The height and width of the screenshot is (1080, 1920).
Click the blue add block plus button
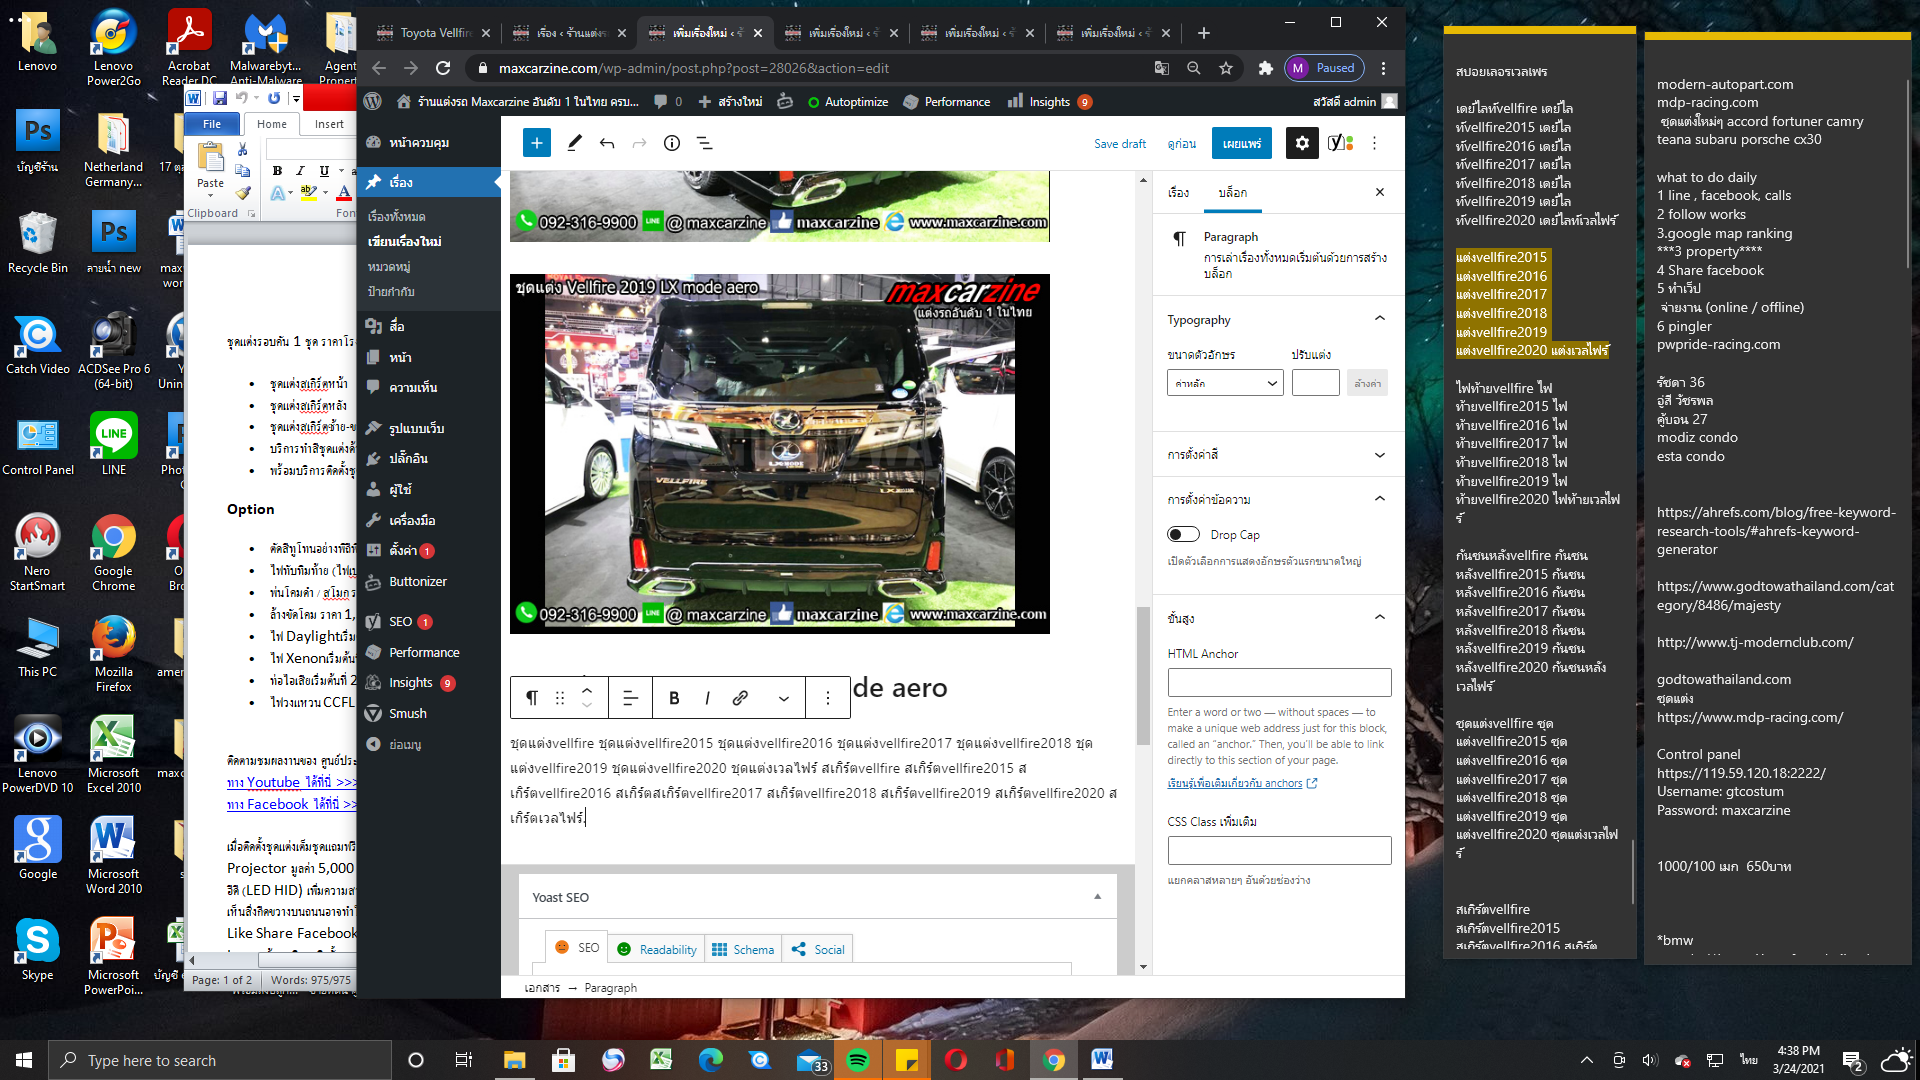pyautogui.click(x=537, y=143)
